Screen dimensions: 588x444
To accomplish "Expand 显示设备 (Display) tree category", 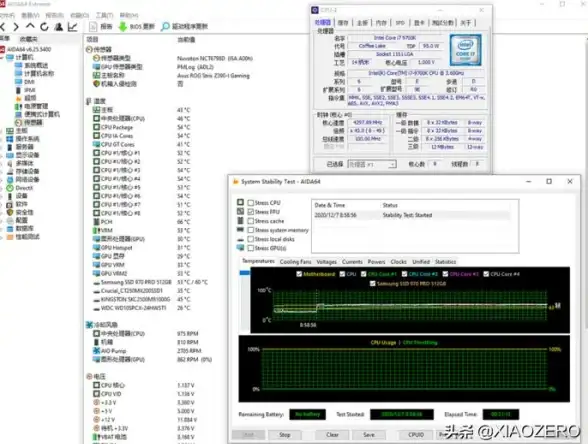I will (2, 155).
